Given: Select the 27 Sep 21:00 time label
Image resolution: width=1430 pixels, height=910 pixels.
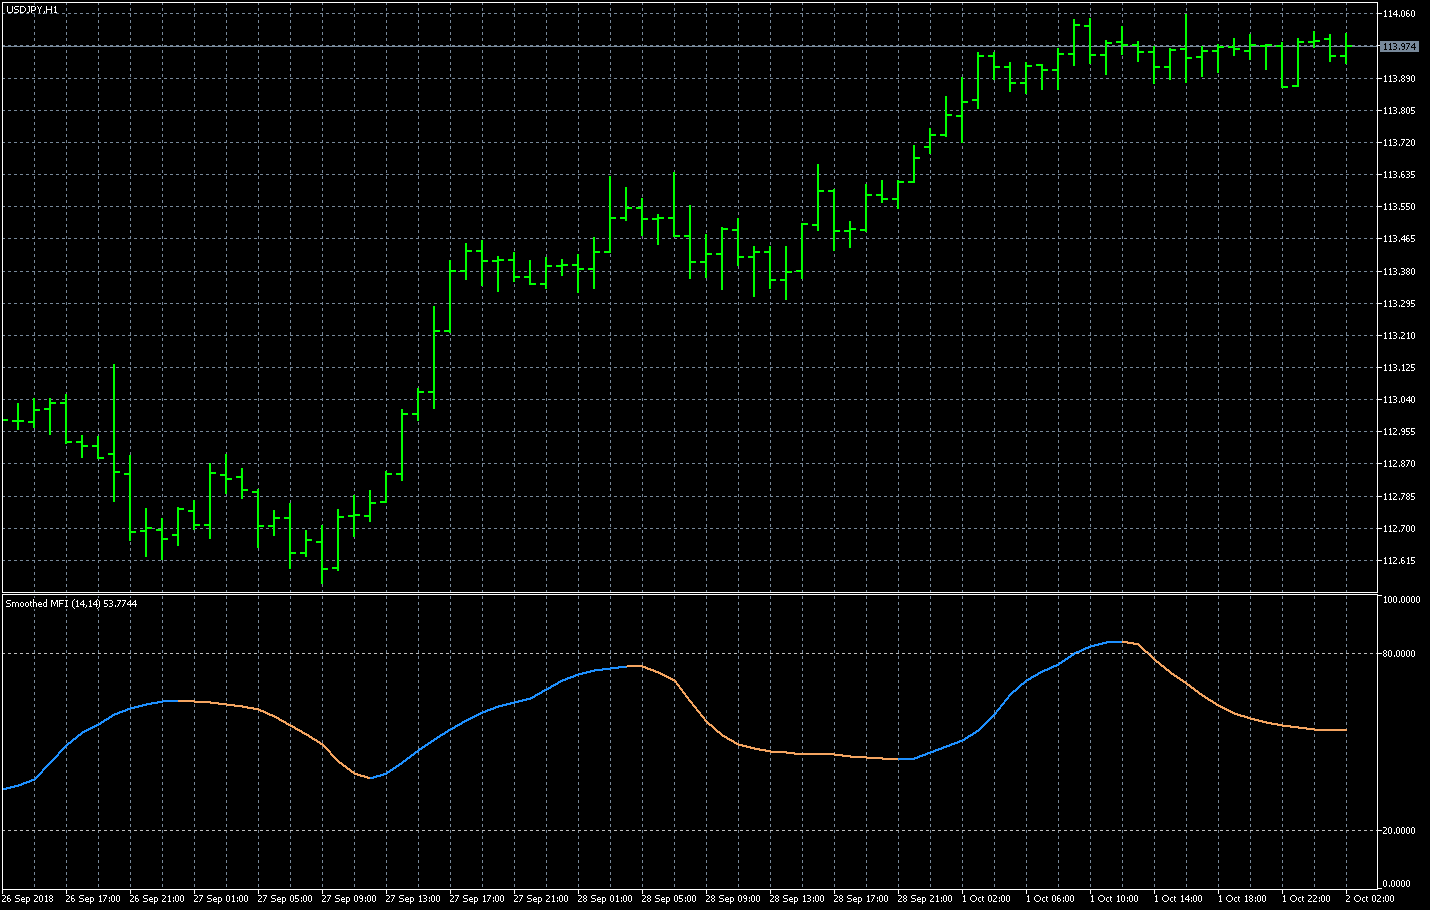Looking at the screenshot, I should (x=541, y=899).
